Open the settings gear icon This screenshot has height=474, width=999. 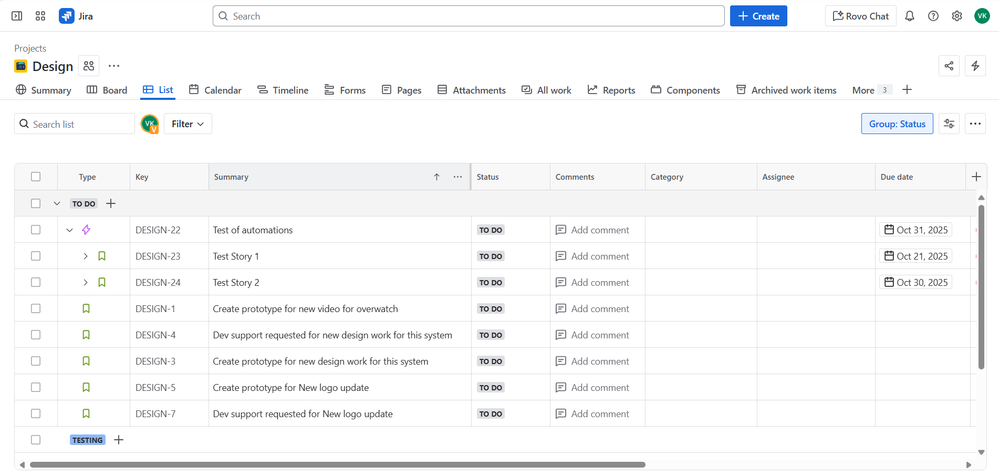click(x=957, y=16)
